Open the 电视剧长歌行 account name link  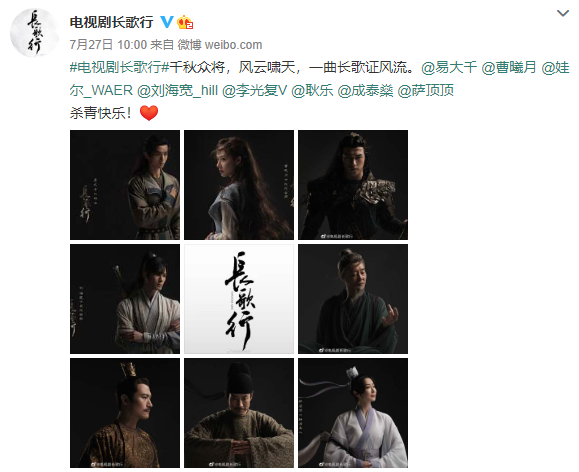[112, 23]
